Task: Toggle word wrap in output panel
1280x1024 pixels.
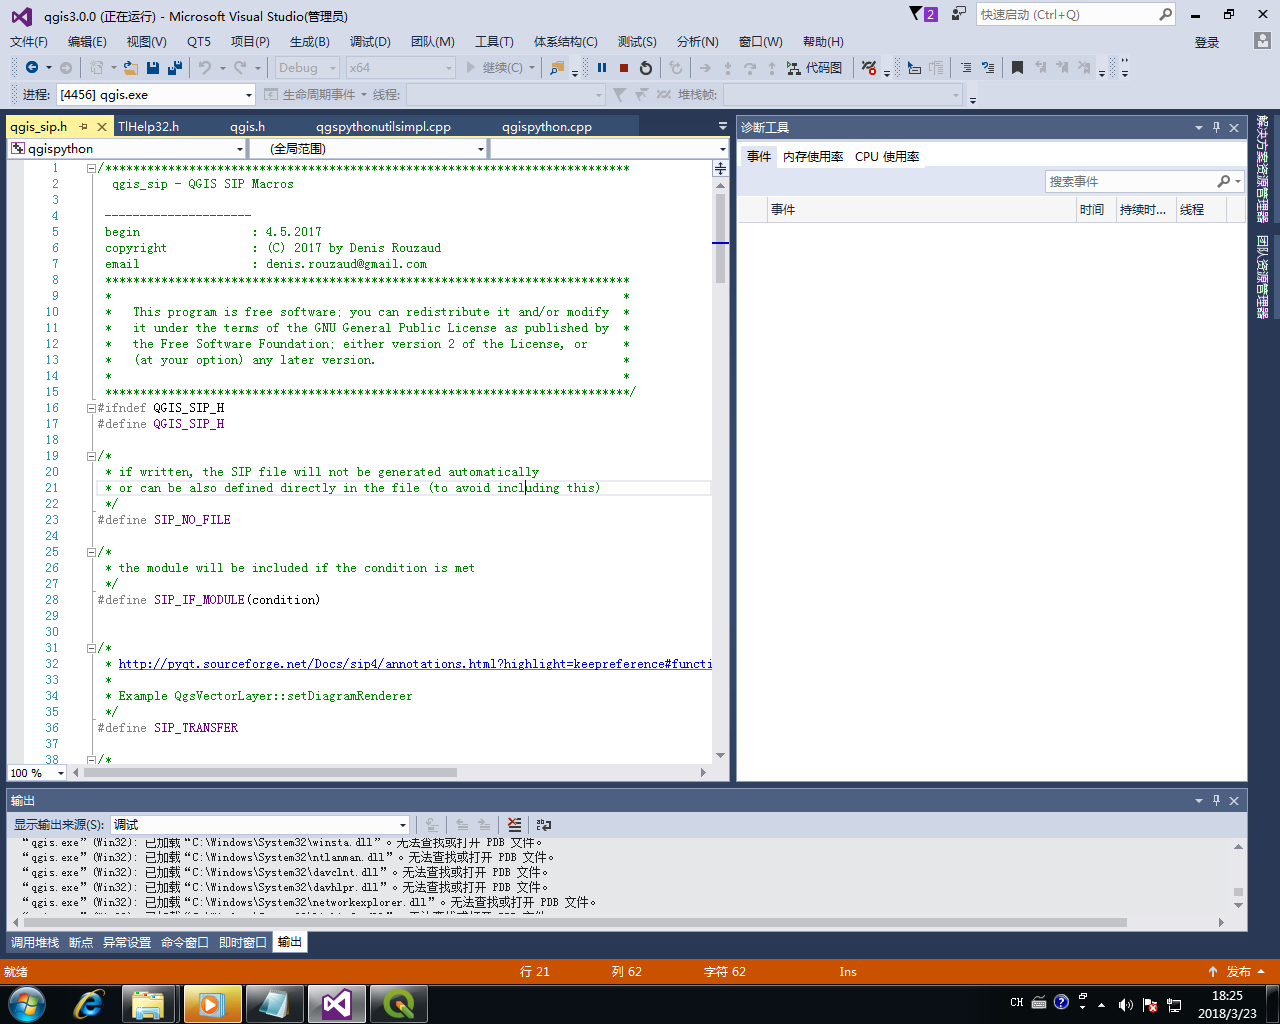Action: (544, 825)
